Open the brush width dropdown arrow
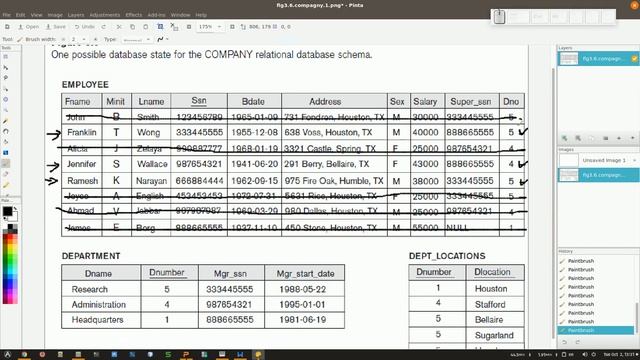Screen dimensions: 640x360 (84, 39)
